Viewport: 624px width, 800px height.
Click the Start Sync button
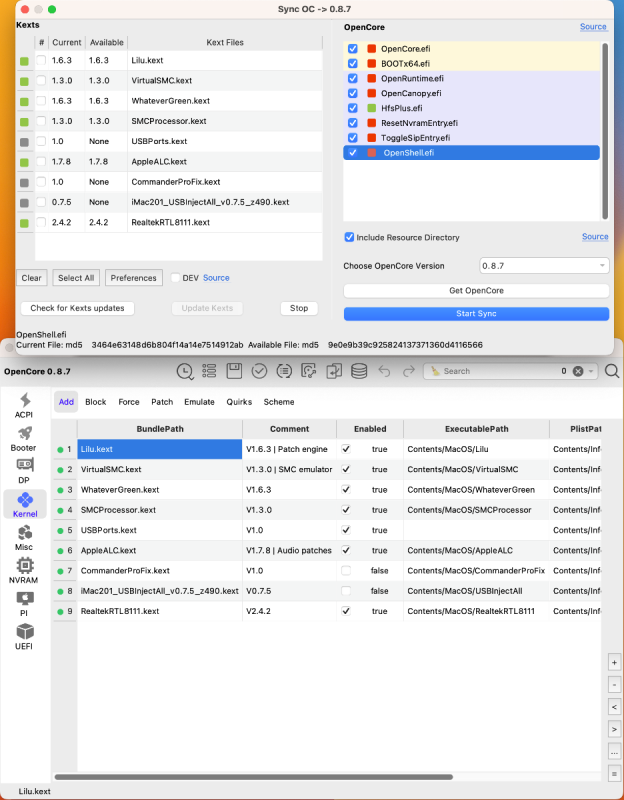[x=477, y=314]
